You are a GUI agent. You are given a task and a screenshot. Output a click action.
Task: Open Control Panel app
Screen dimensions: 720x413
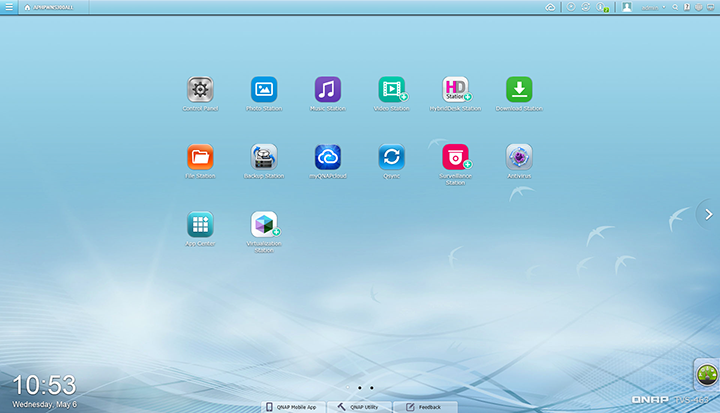(200, 90)
